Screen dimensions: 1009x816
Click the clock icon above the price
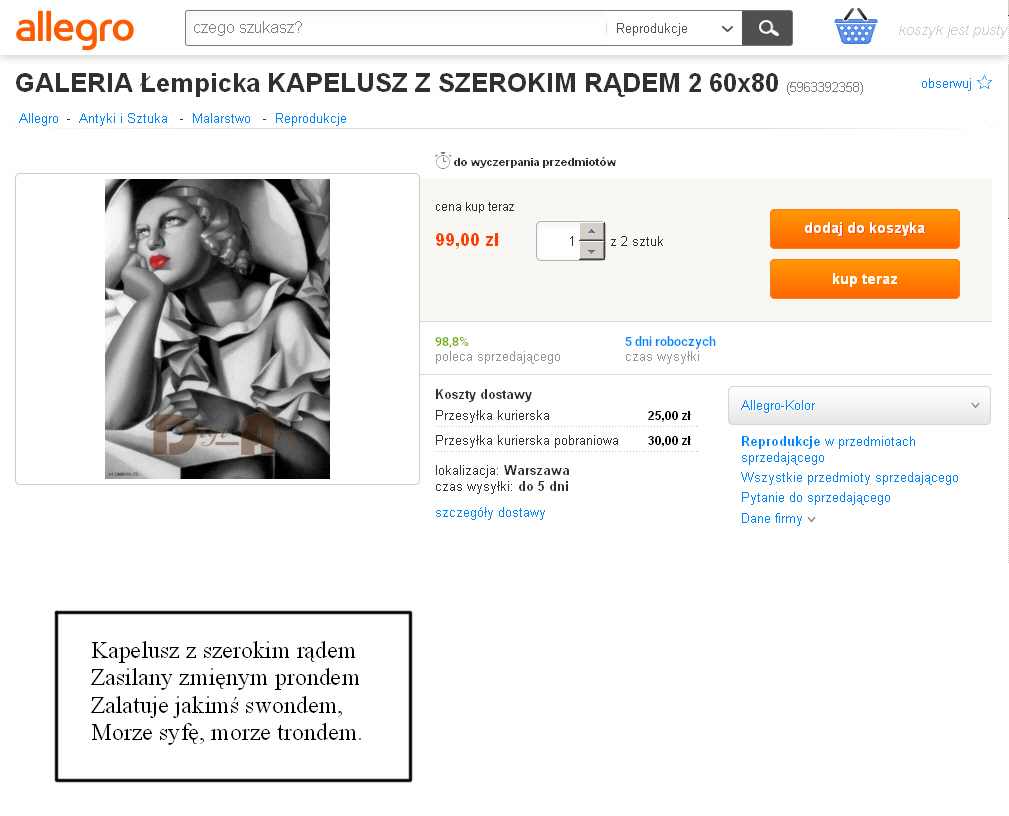click(x=443, y=161)
